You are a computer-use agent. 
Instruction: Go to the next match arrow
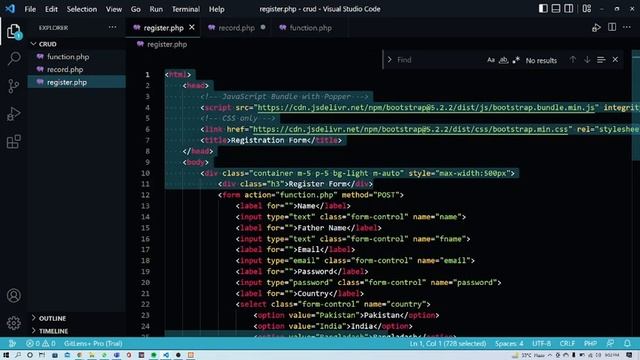(x=587, y=60)
